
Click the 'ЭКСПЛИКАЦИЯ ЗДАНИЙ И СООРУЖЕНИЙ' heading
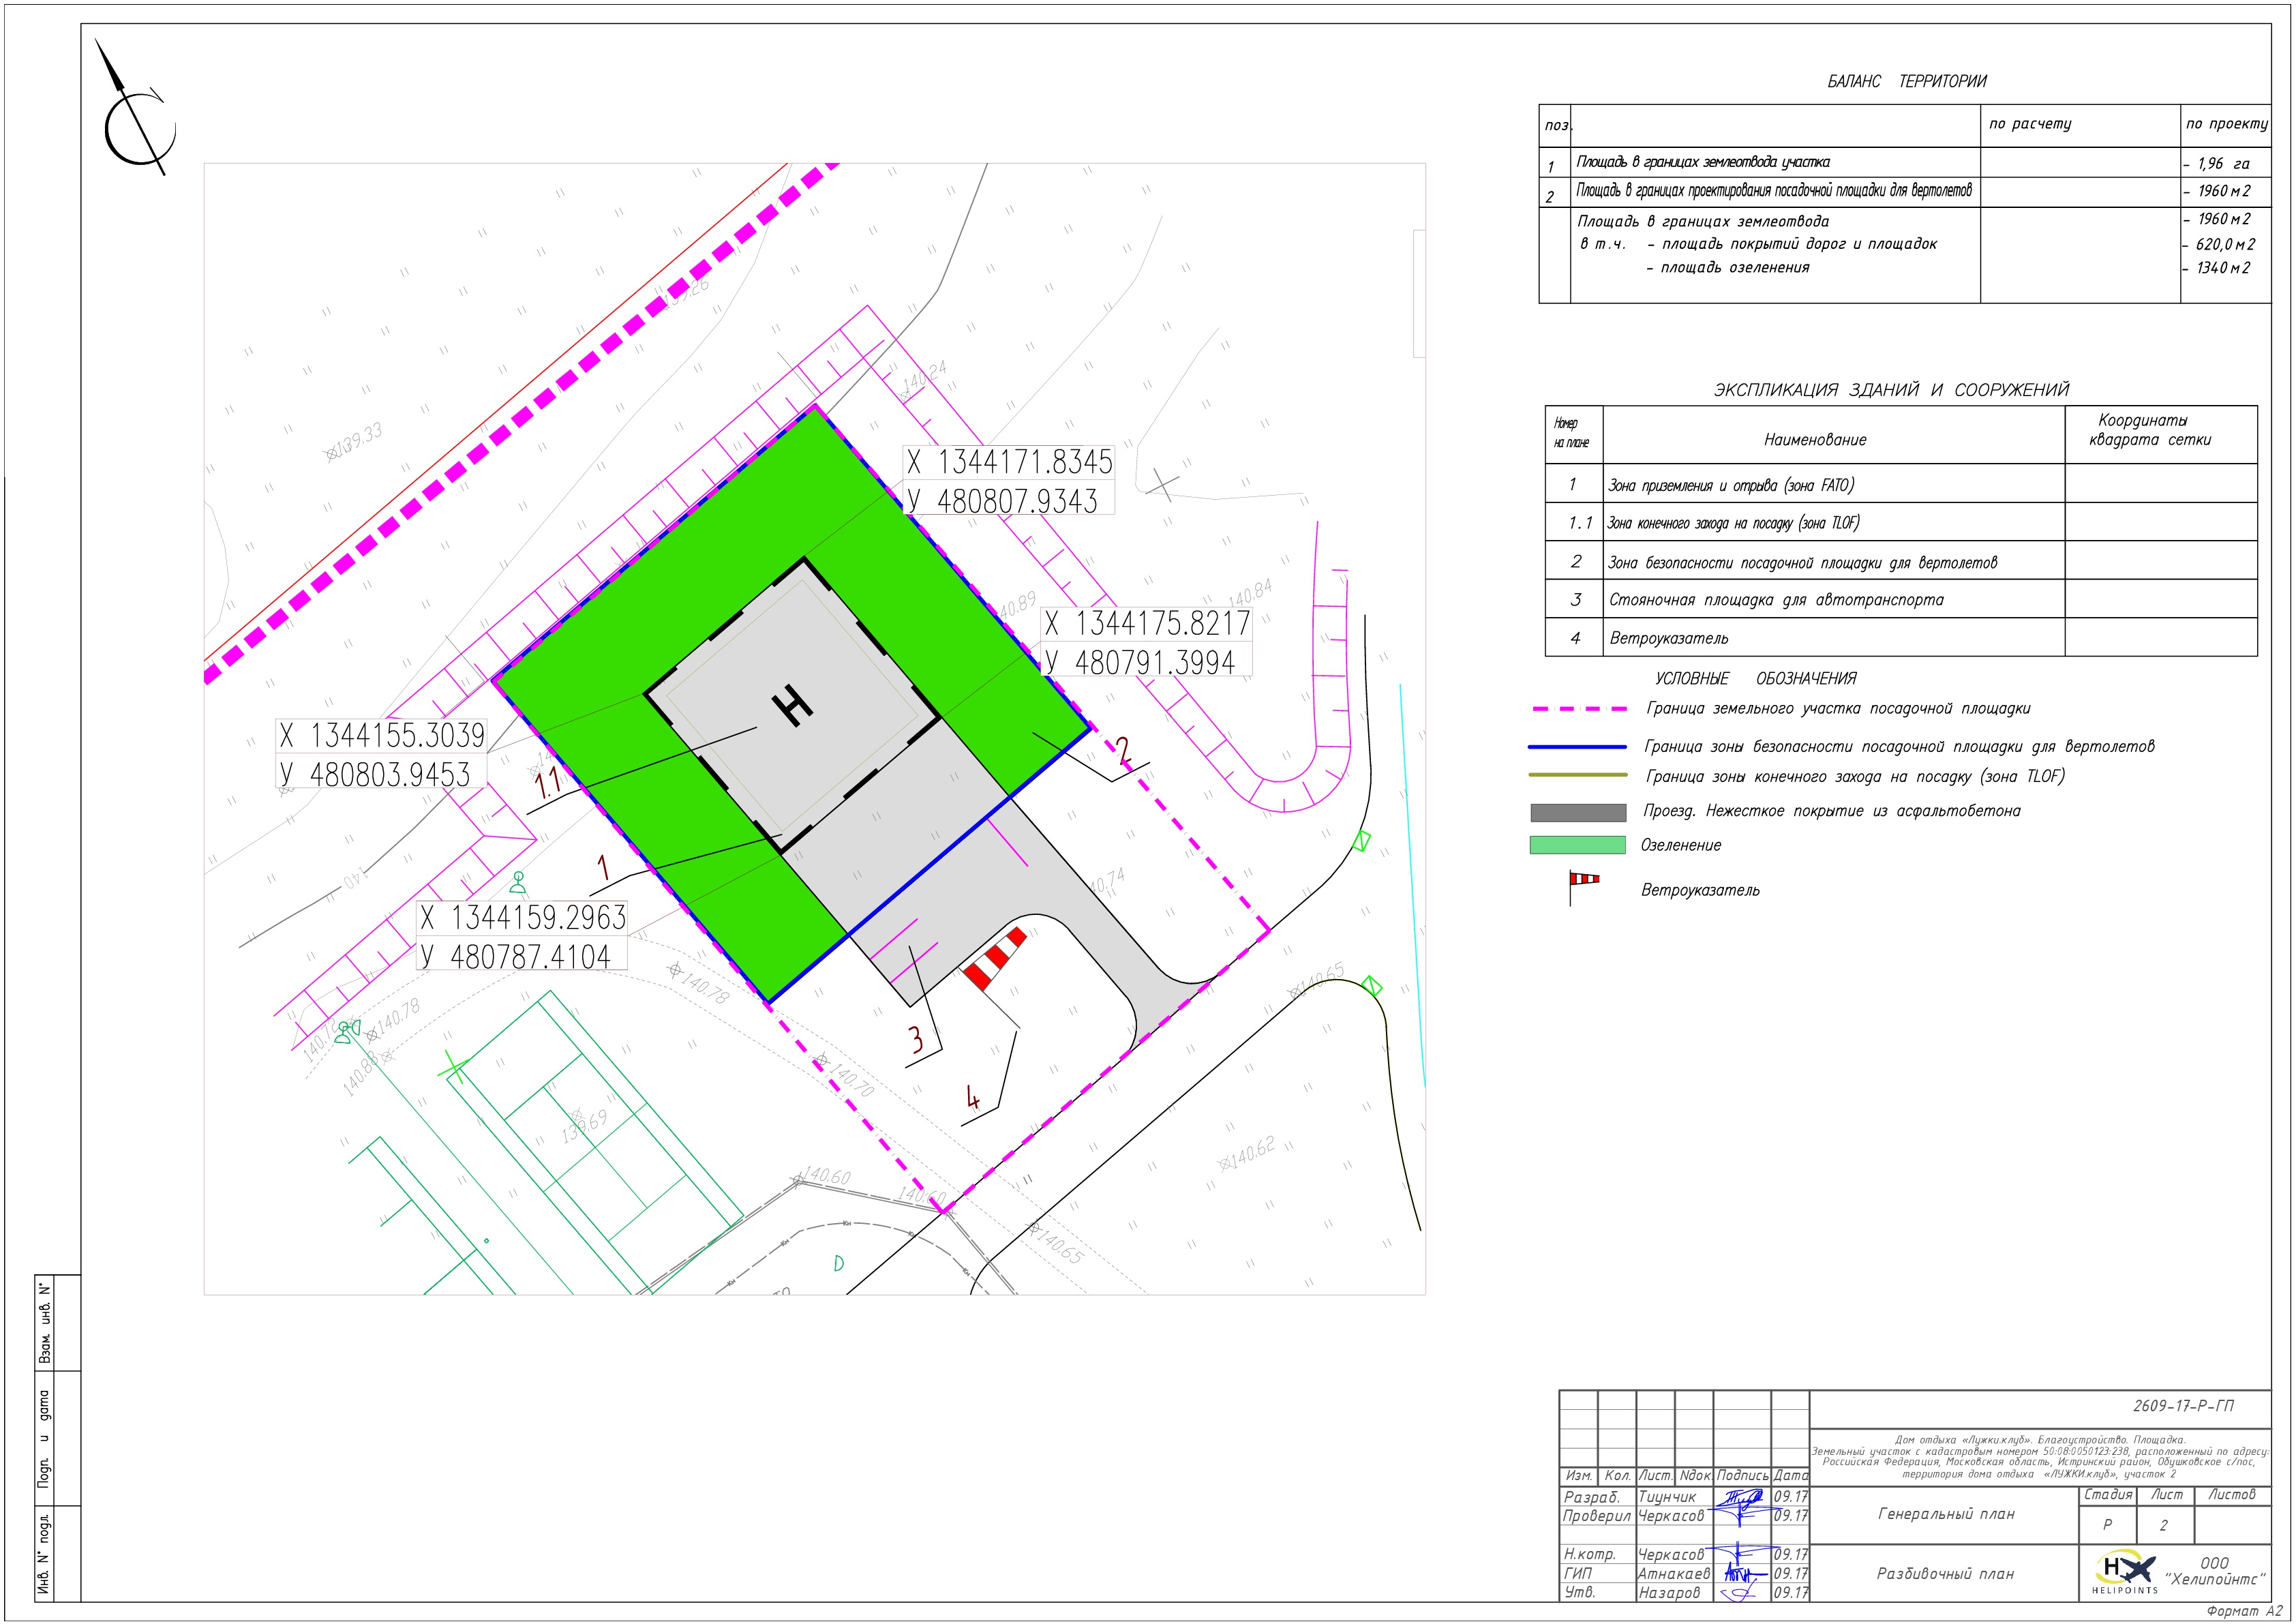(1891, 390)
